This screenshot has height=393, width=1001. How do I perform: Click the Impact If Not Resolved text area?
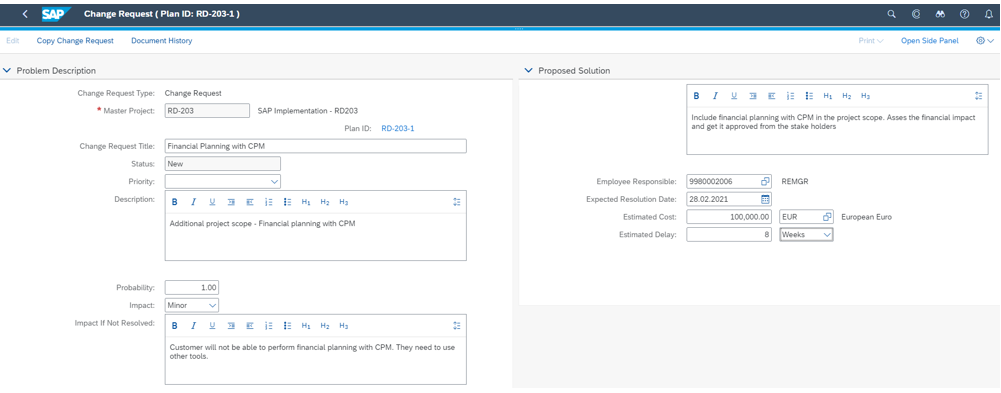click(x=315, y=360)
